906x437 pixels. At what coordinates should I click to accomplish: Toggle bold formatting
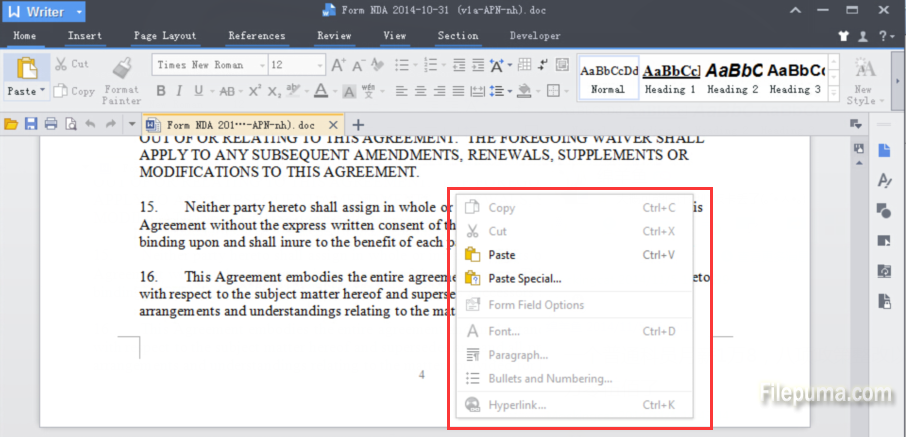162,91
